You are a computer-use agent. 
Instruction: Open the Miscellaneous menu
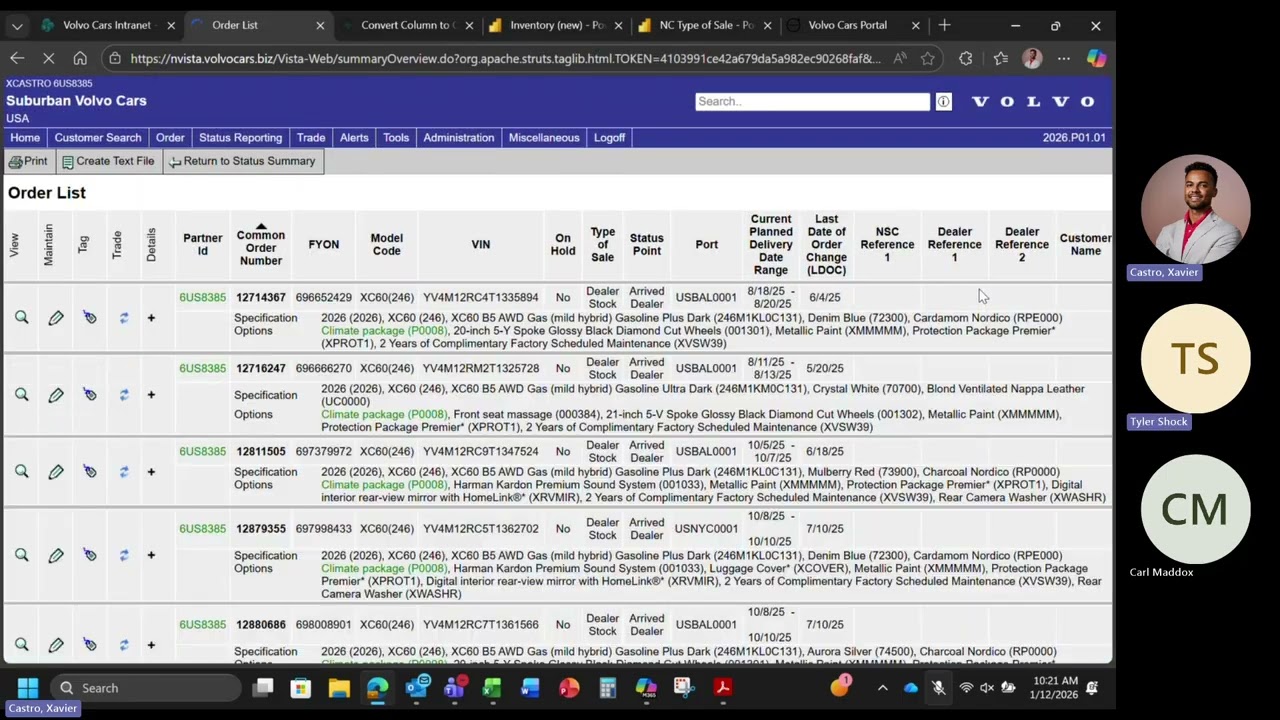click(x=544, y=138)
